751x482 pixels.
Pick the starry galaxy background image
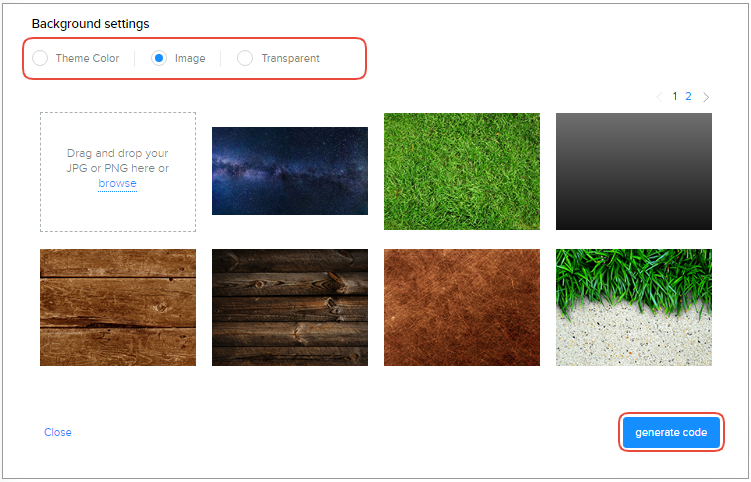pos(290,171)
